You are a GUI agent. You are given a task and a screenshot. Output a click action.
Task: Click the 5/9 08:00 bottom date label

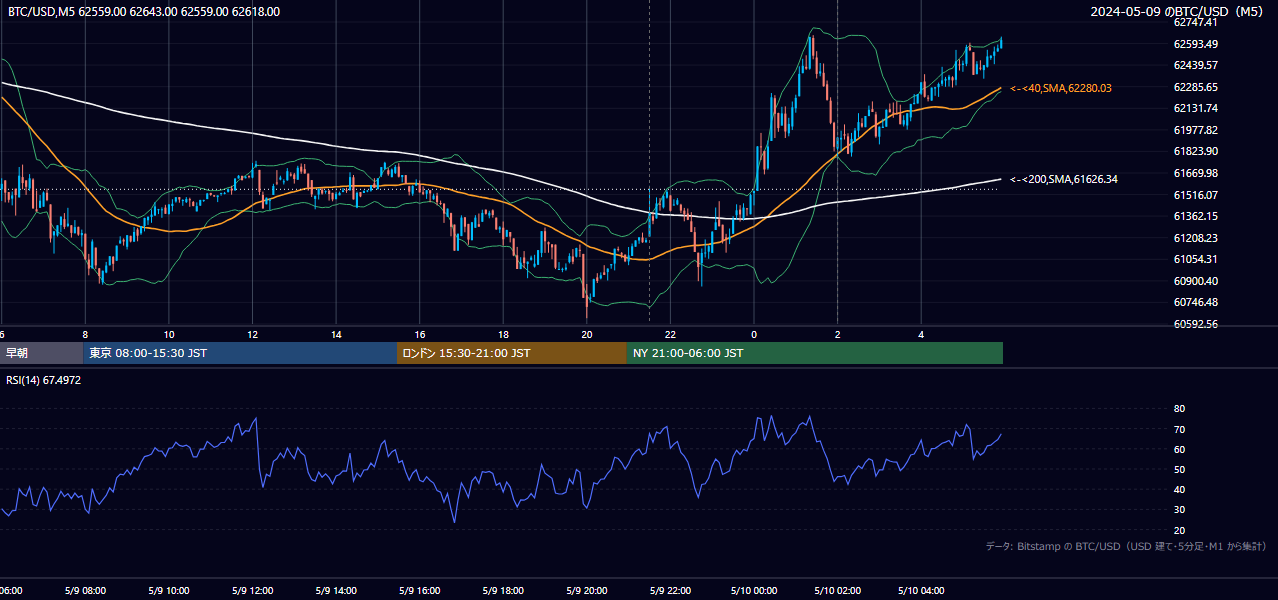click(85, 591)
